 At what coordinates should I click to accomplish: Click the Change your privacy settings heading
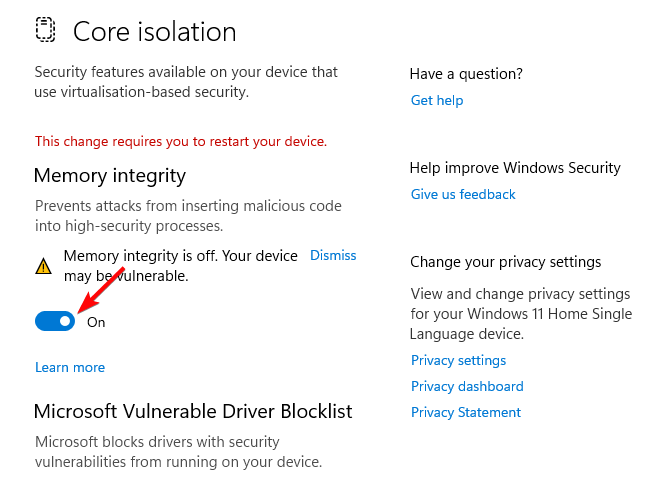pos(505,262)
